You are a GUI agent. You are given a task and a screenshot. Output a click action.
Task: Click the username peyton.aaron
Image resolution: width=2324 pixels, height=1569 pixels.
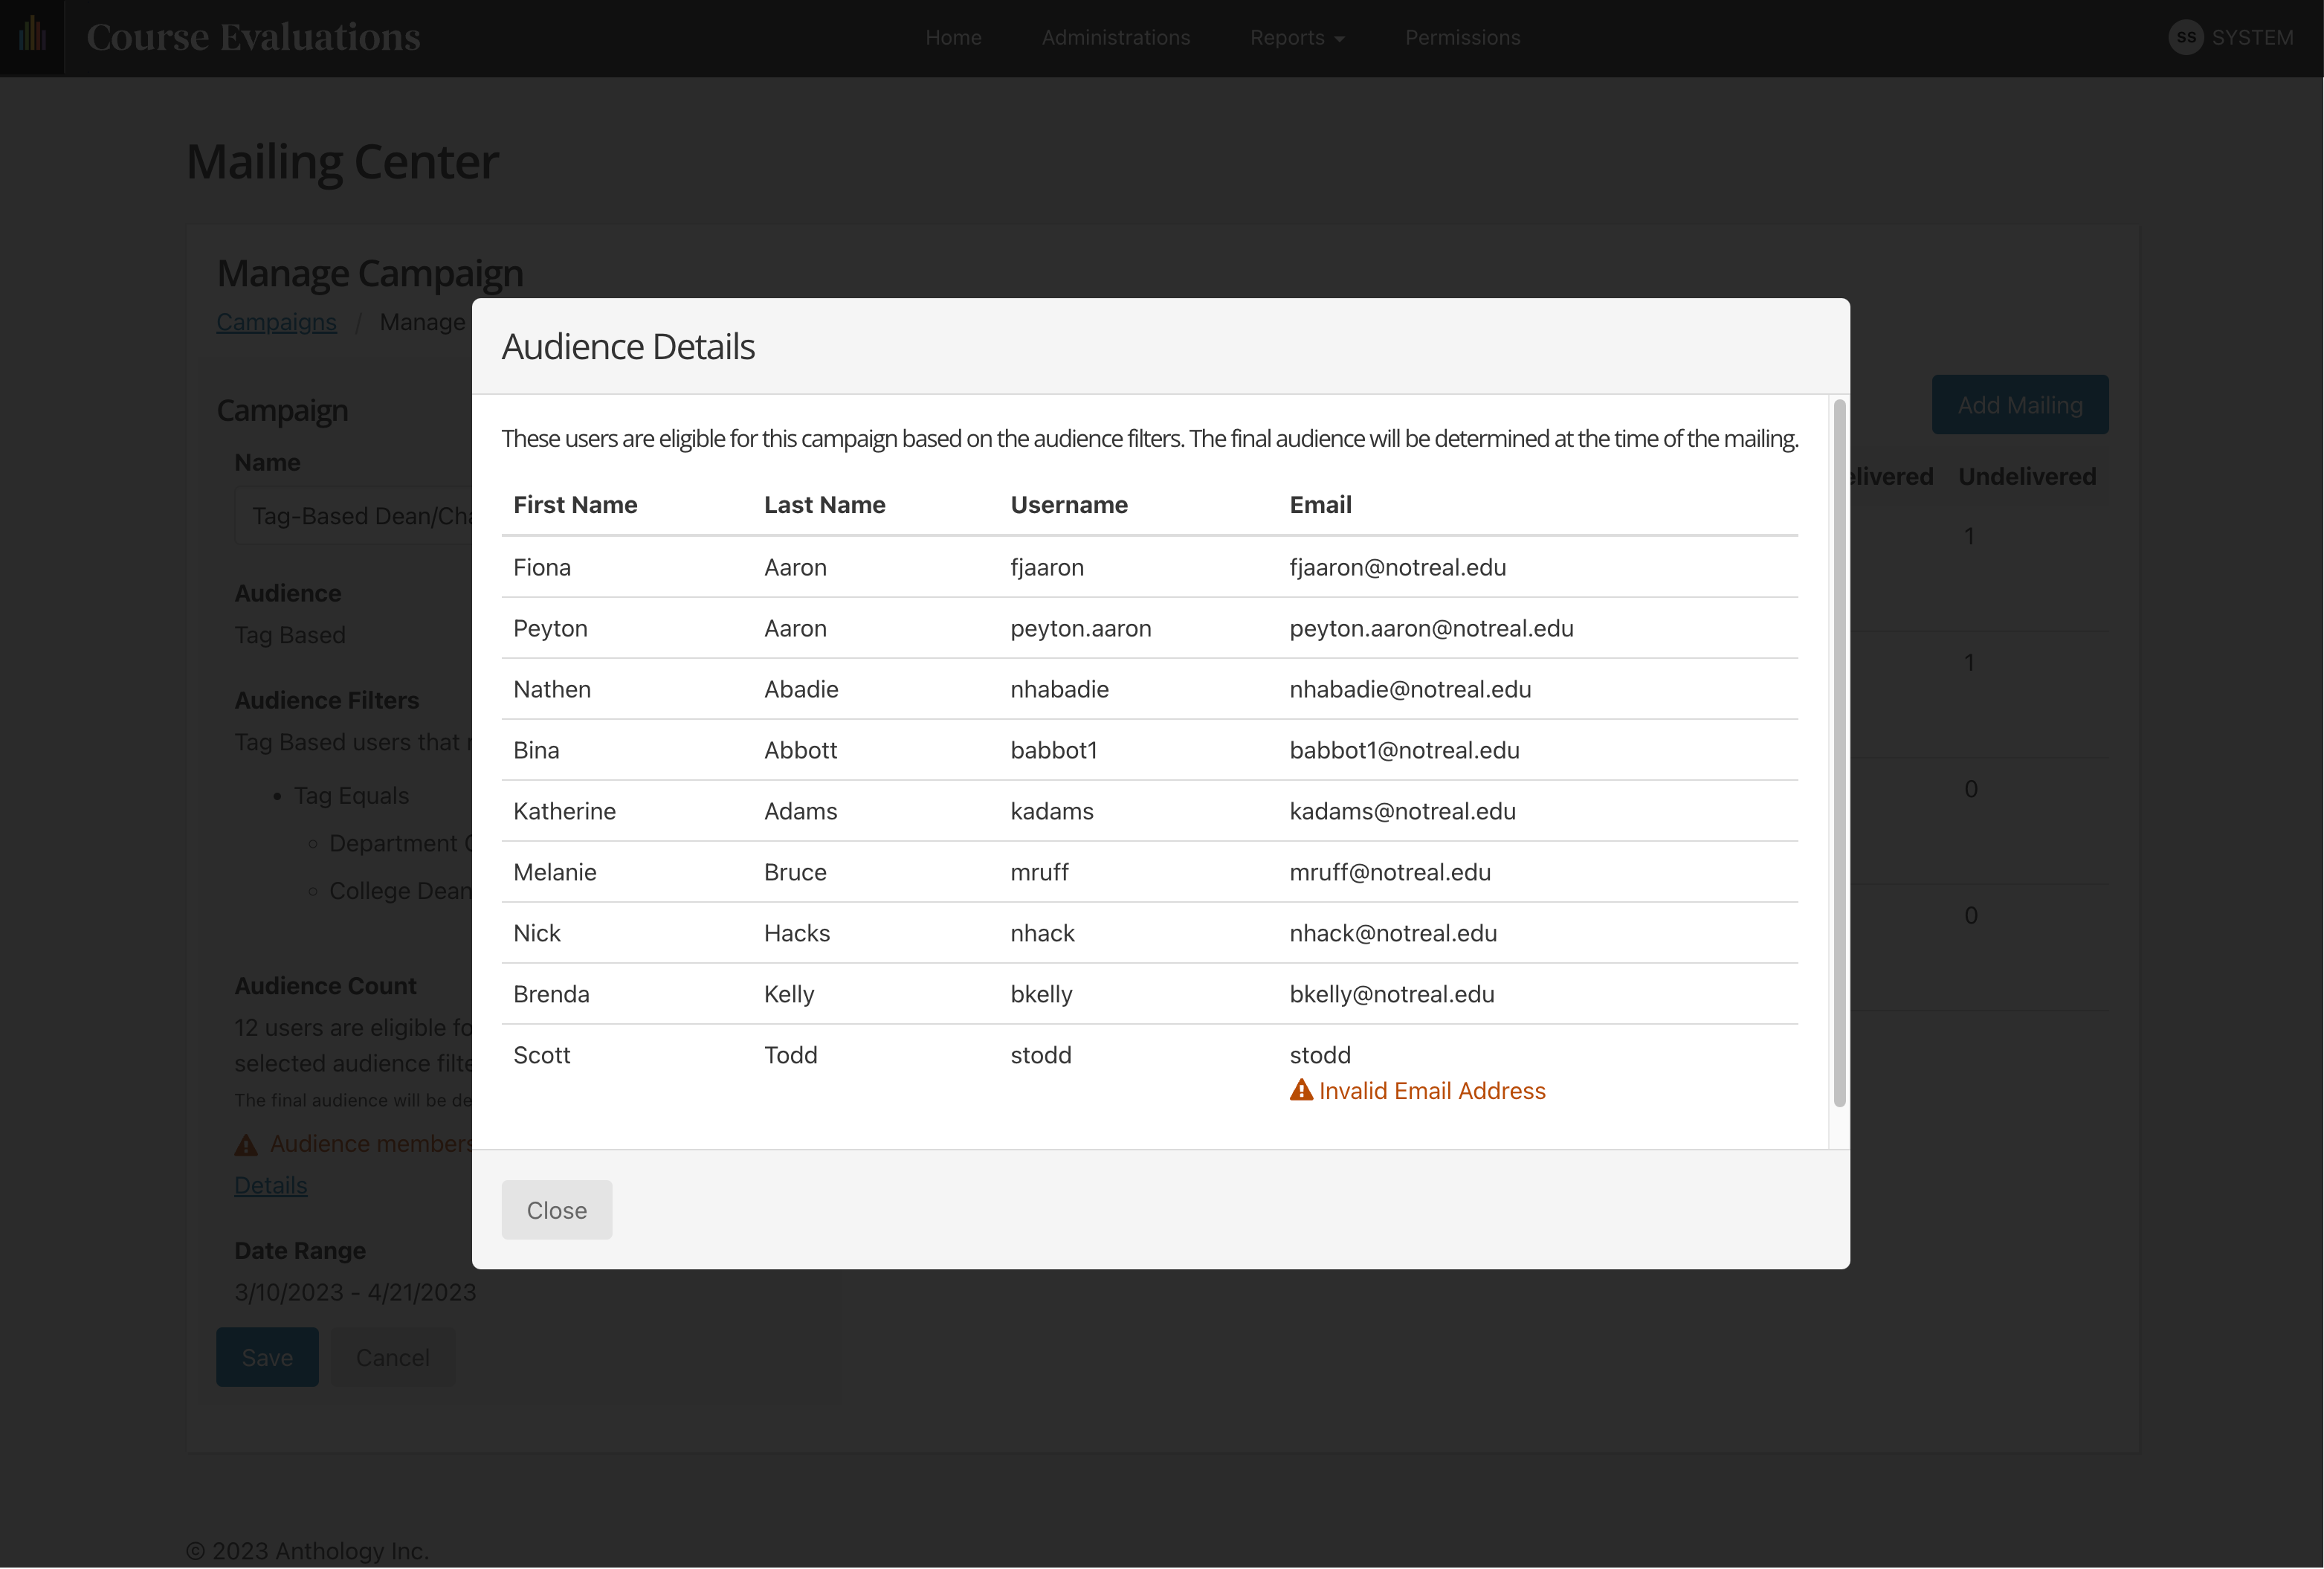[x=1081, y=629]
